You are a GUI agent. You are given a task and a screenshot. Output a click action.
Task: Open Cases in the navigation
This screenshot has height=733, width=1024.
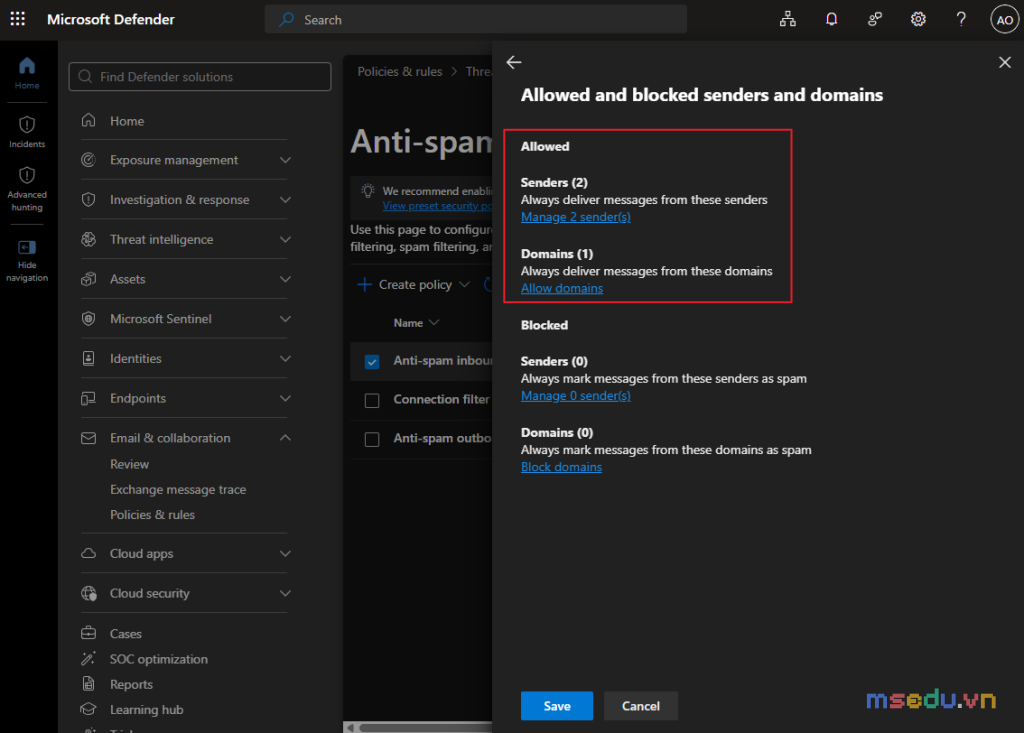[x=125, y=634]
